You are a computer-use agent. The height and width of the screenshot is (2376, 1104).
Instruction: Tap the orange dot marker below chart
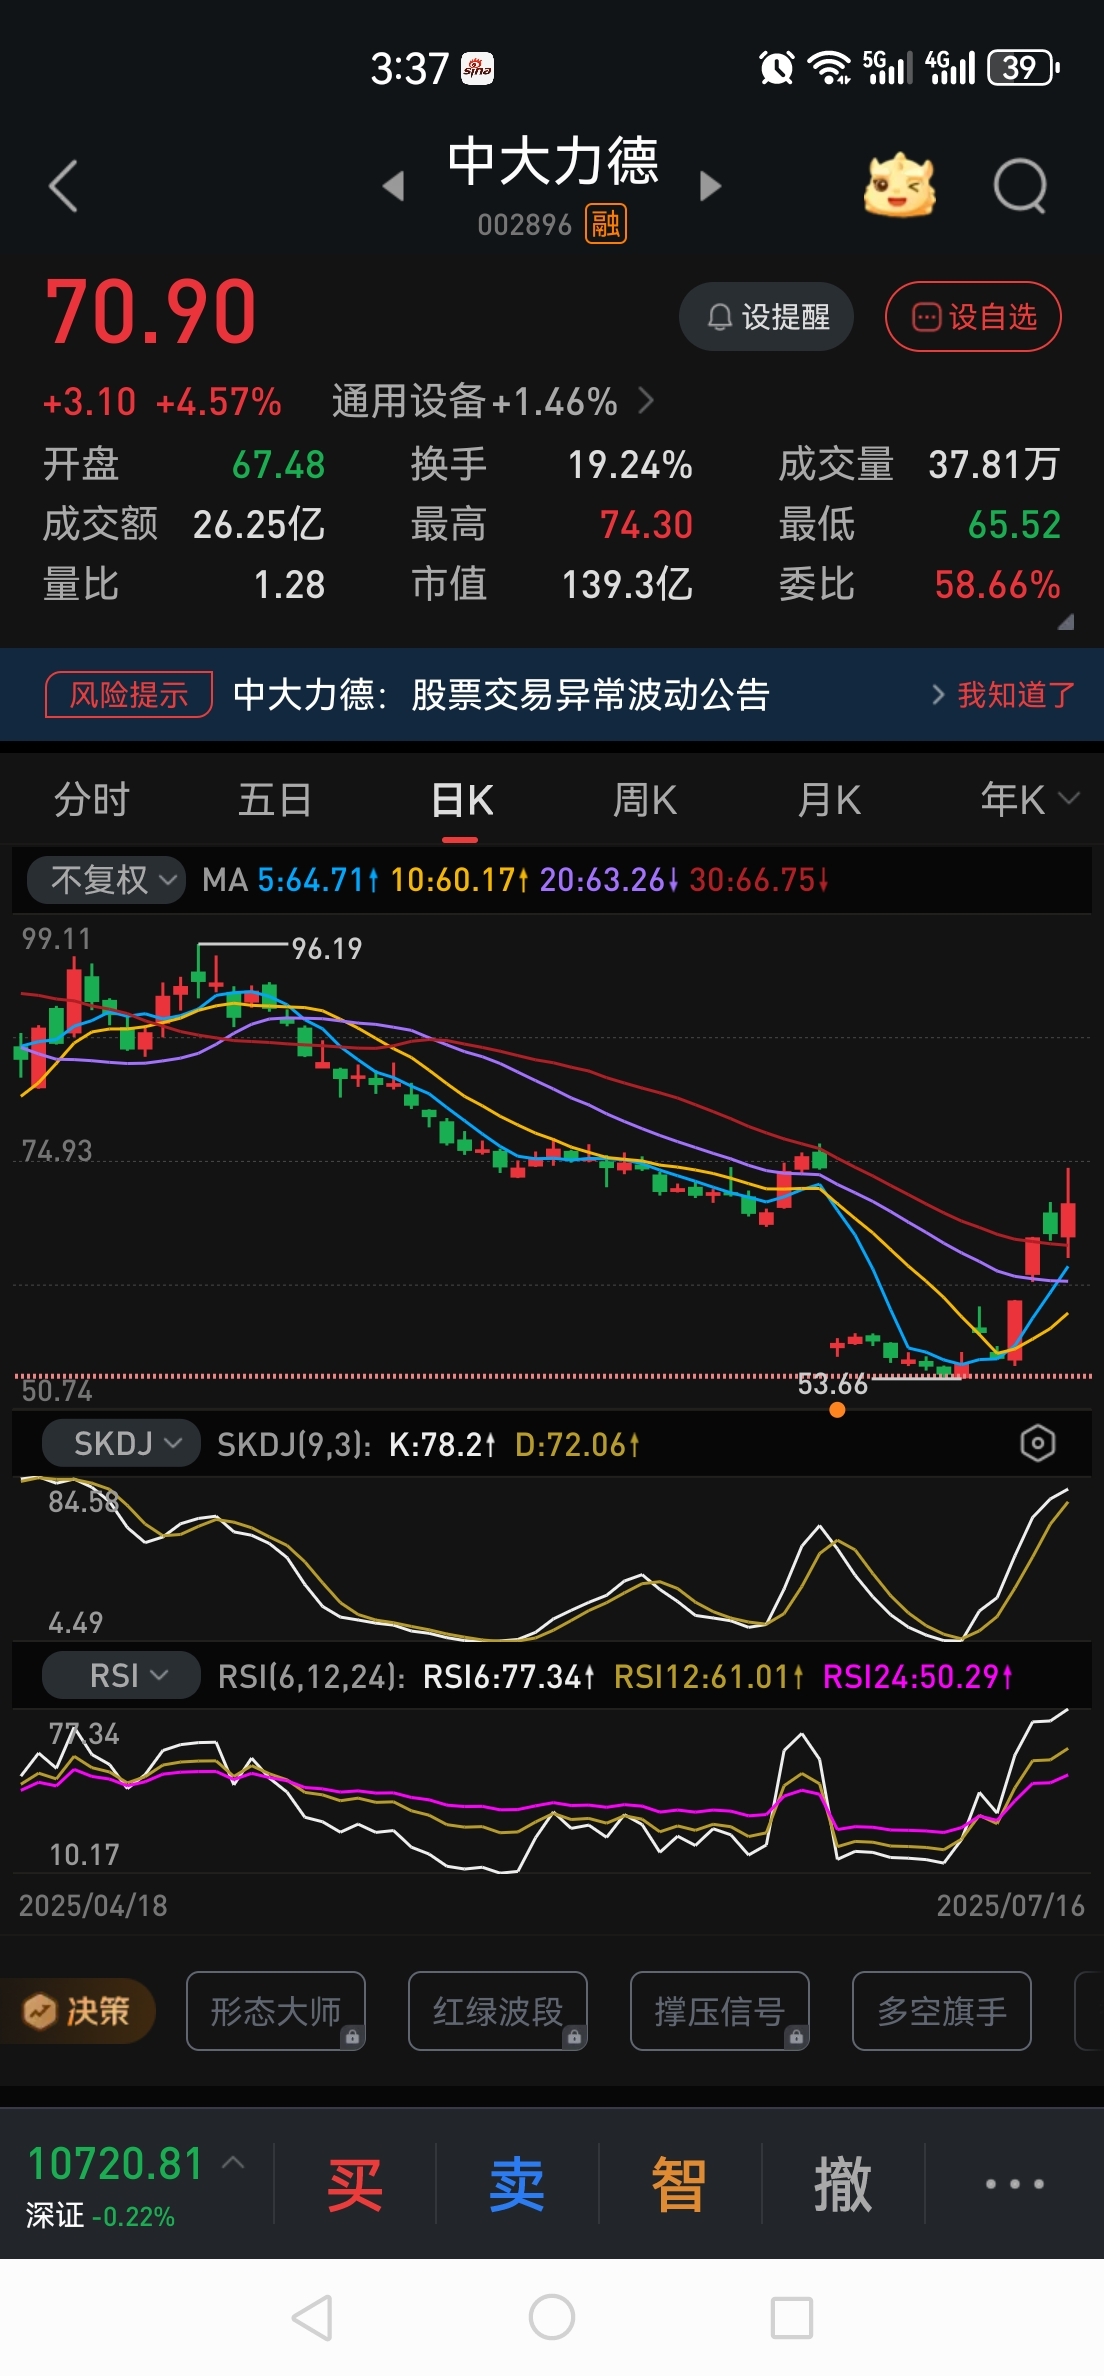837,1410
